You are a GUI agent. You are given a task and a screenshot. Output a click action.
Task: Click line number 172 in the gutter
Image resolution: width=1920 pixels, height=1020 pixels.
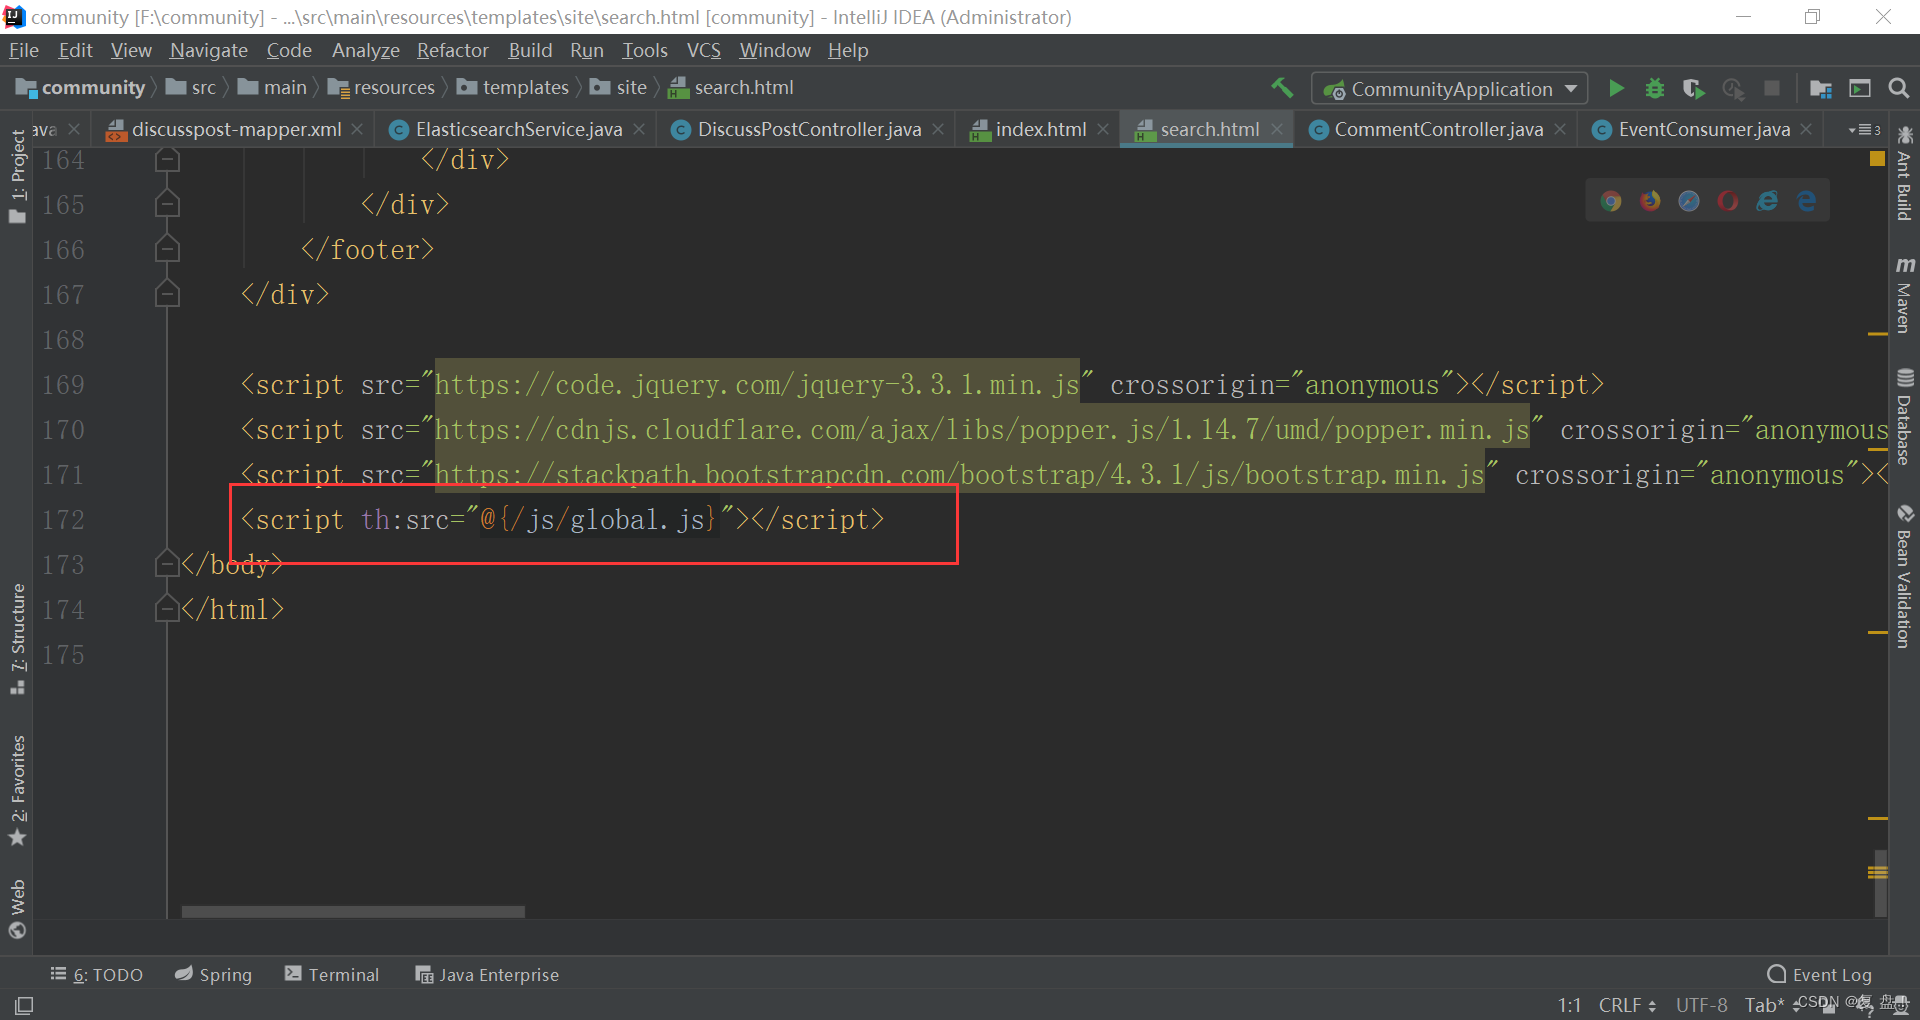[x=63, y=520]
